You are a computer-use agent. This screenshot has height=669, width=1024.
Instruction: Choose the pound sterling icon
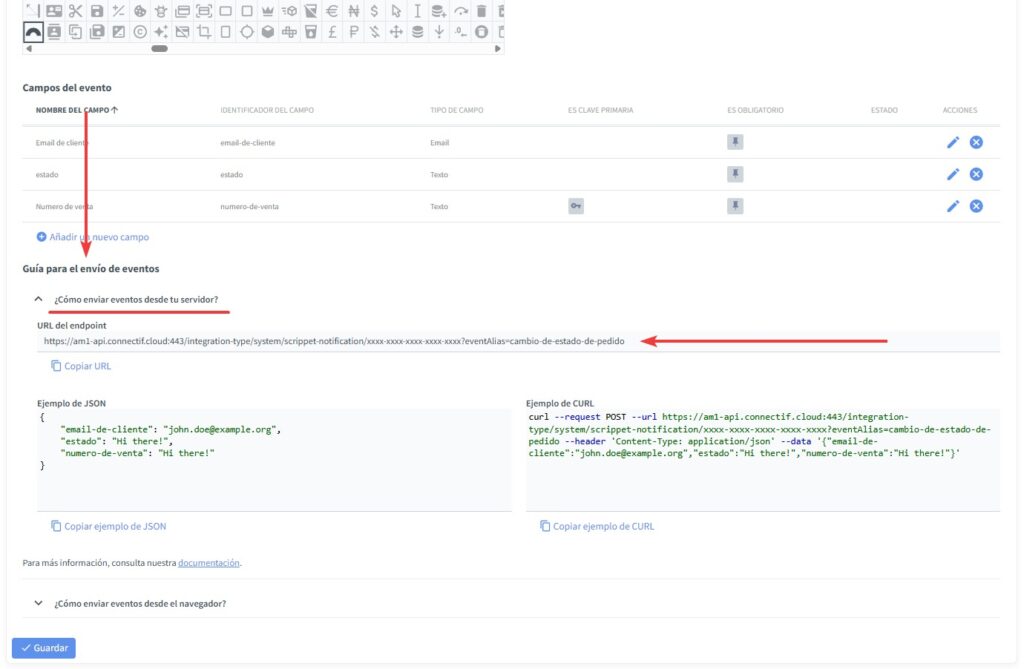tap(332, 32)
